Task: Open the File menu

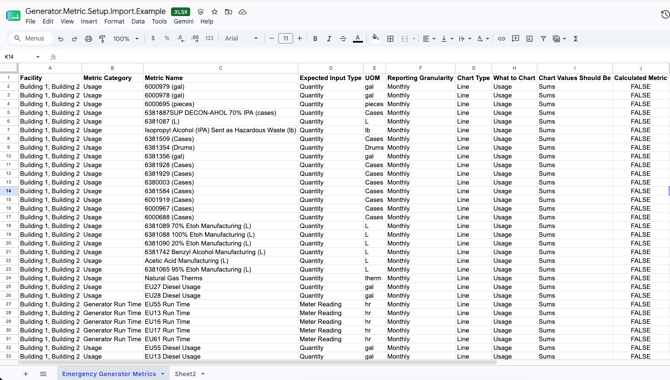Action: (x=30, y=21)
